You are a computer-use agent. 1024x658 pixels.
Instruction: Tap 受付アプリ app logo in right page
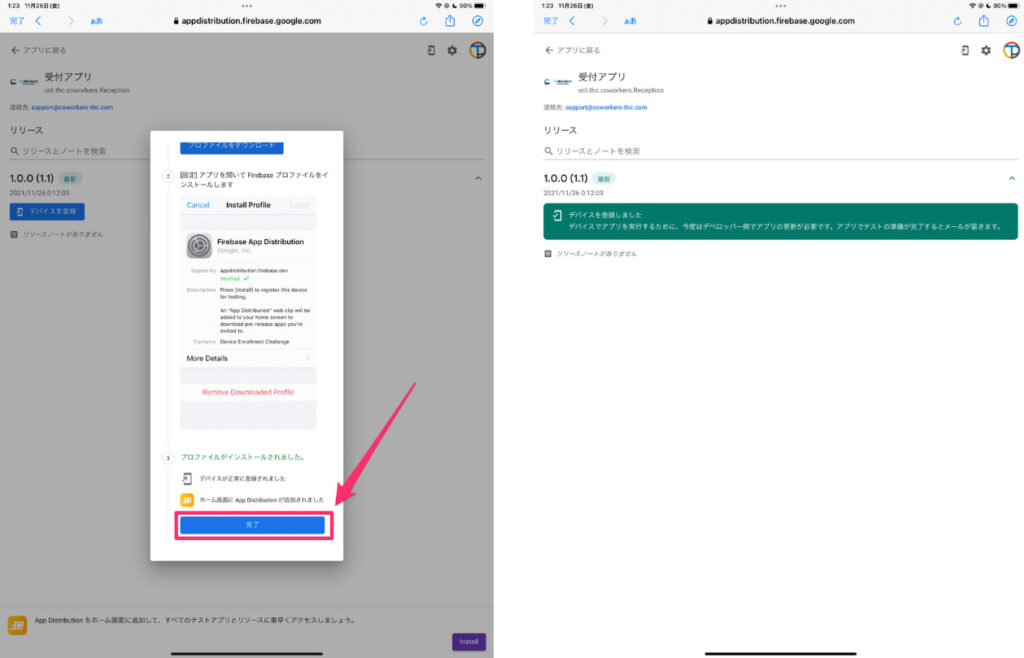(557, 82)
